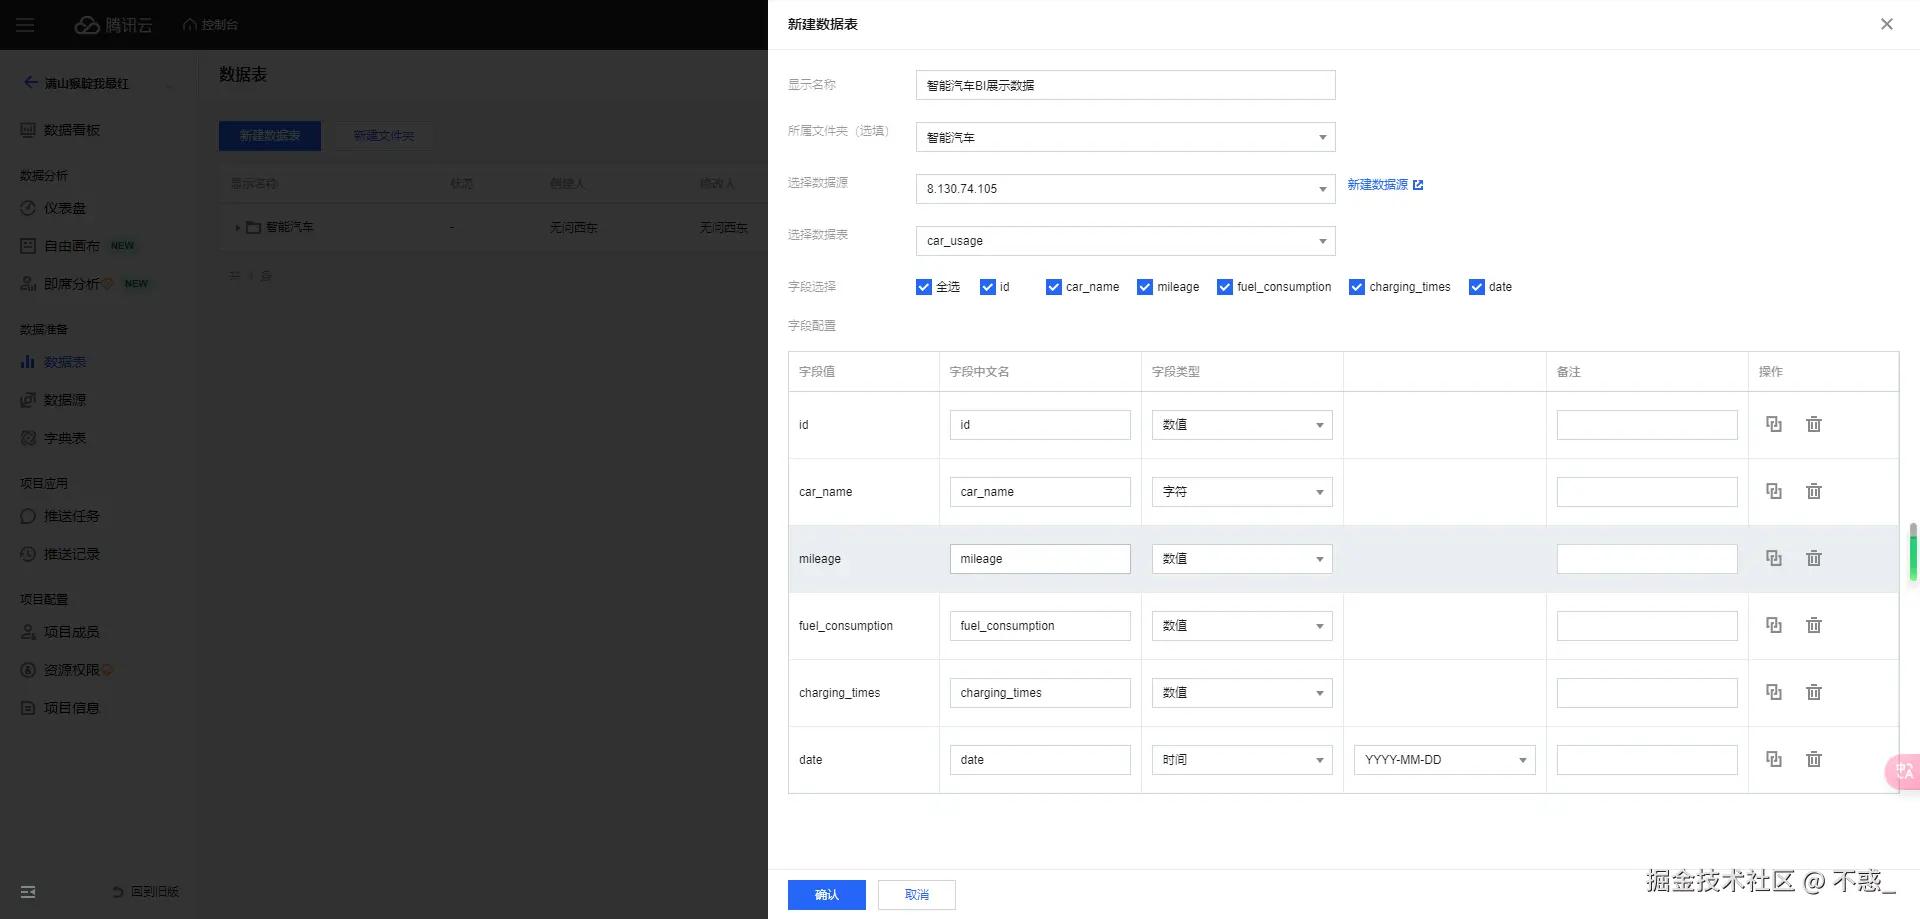Open 资源权限 in sidebar

(71, 670)
